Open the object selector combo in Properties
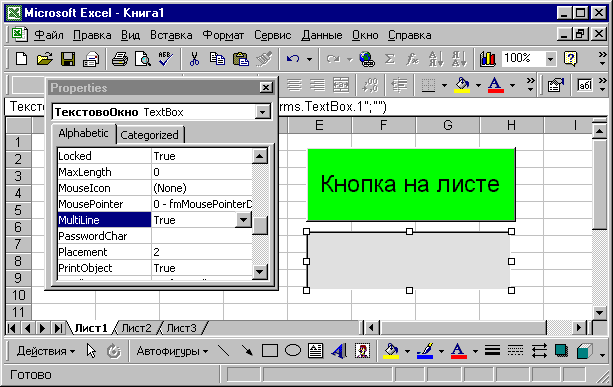The height and width of the screenshot is (387, 613). [x=262, y=112]
